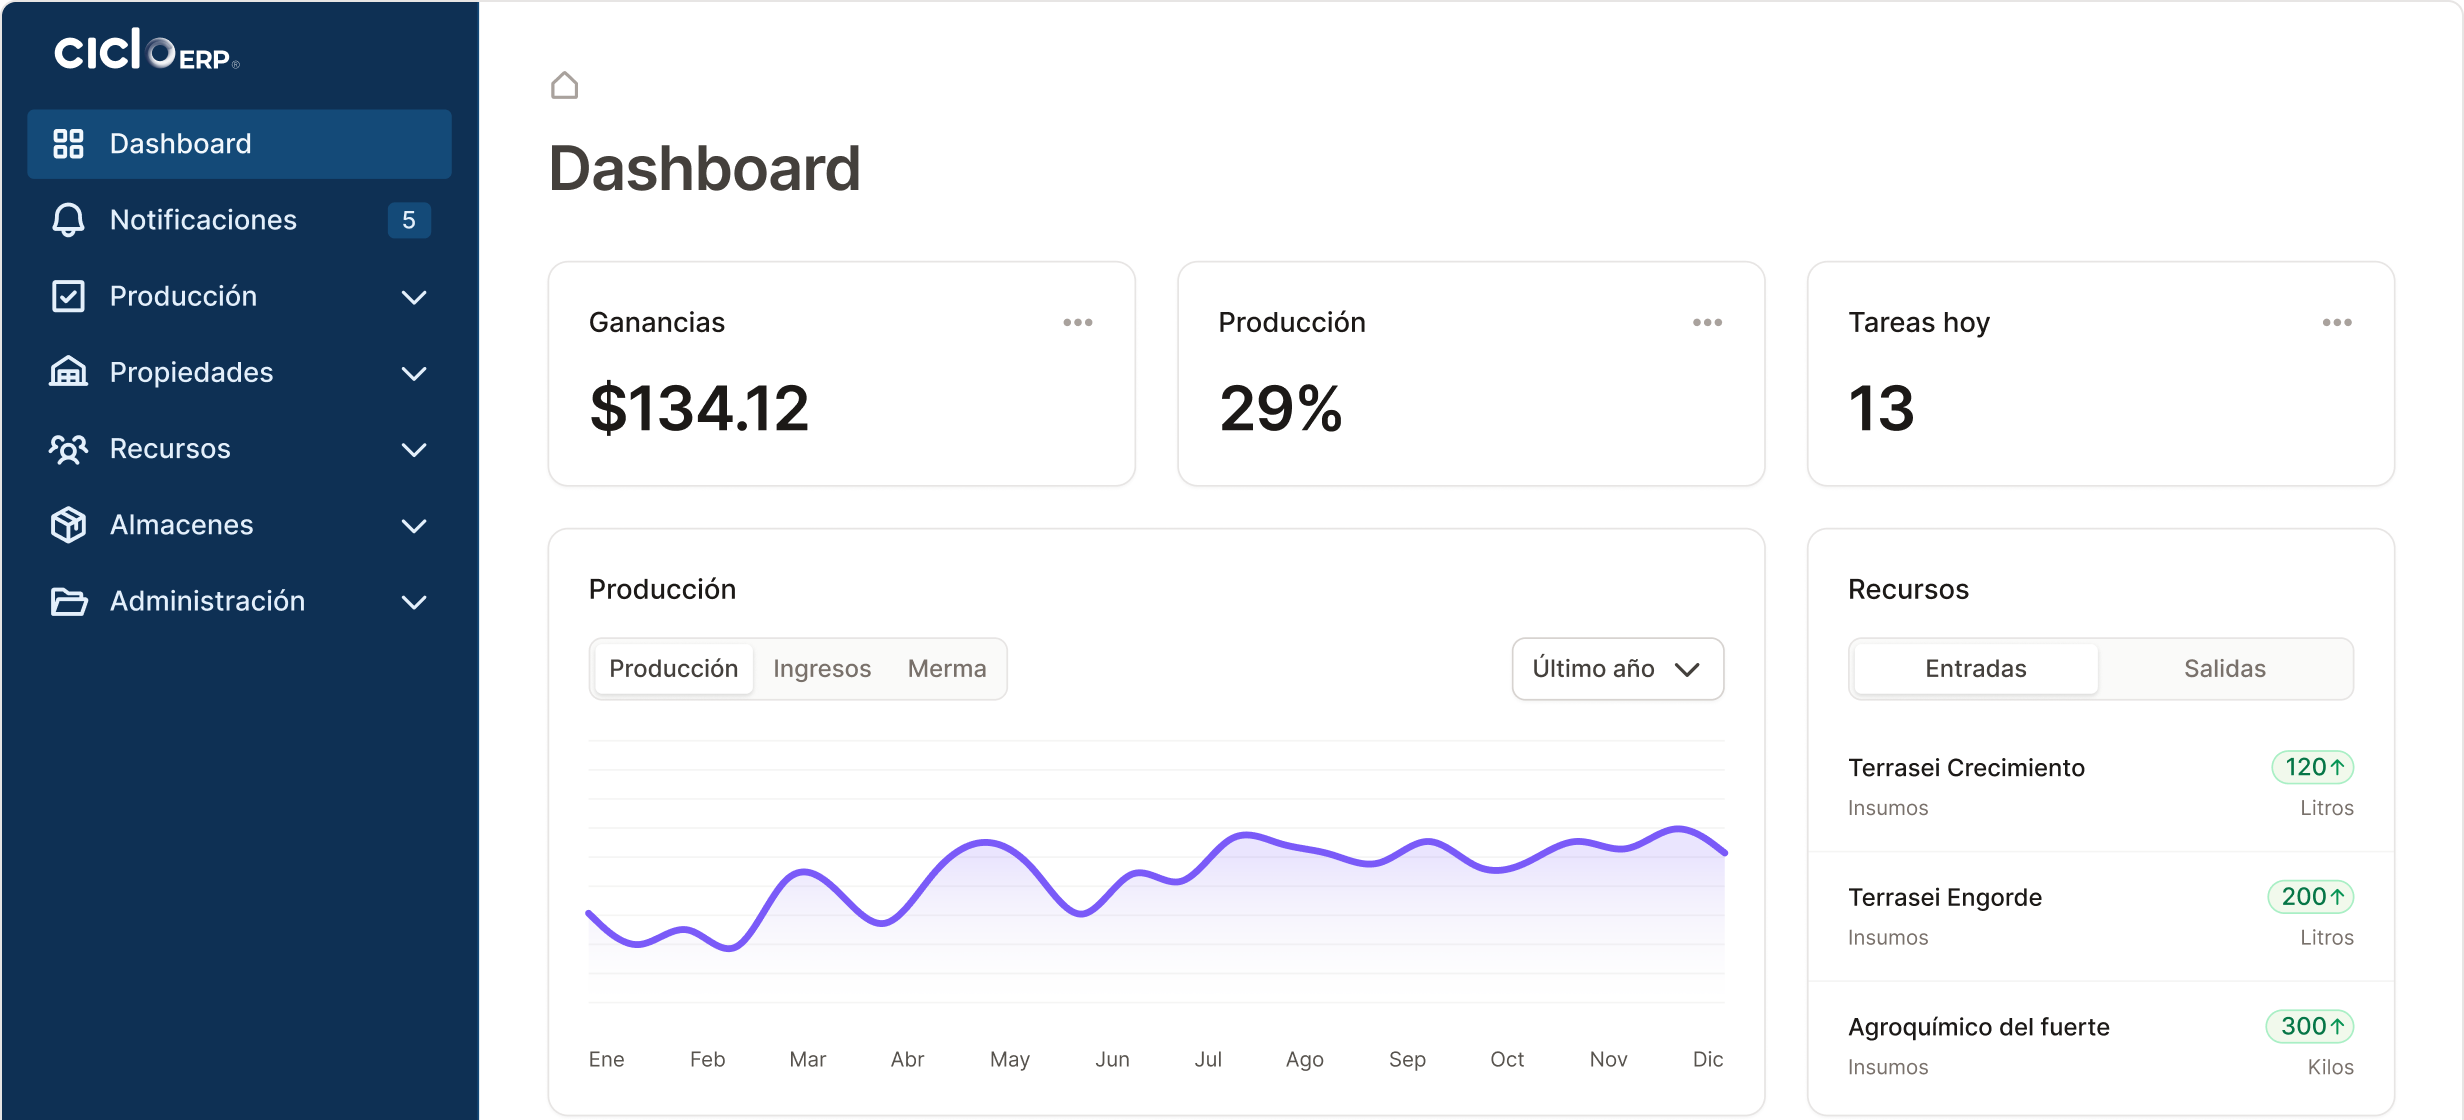The height and width of the screenshot is (1120, 2464).
Task: Select the Ingresos chart tab
Action: point(821,669)
